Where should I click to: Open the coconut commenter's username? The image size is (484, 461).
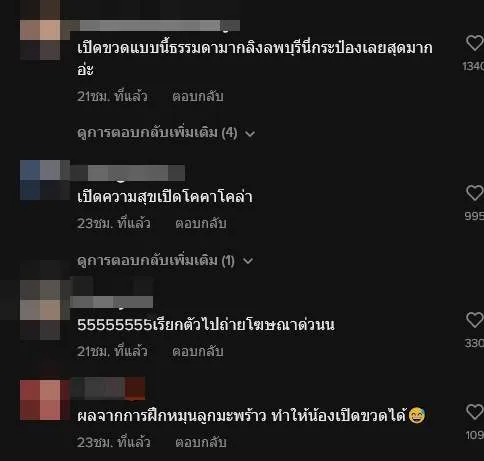(x=108, y=388)
